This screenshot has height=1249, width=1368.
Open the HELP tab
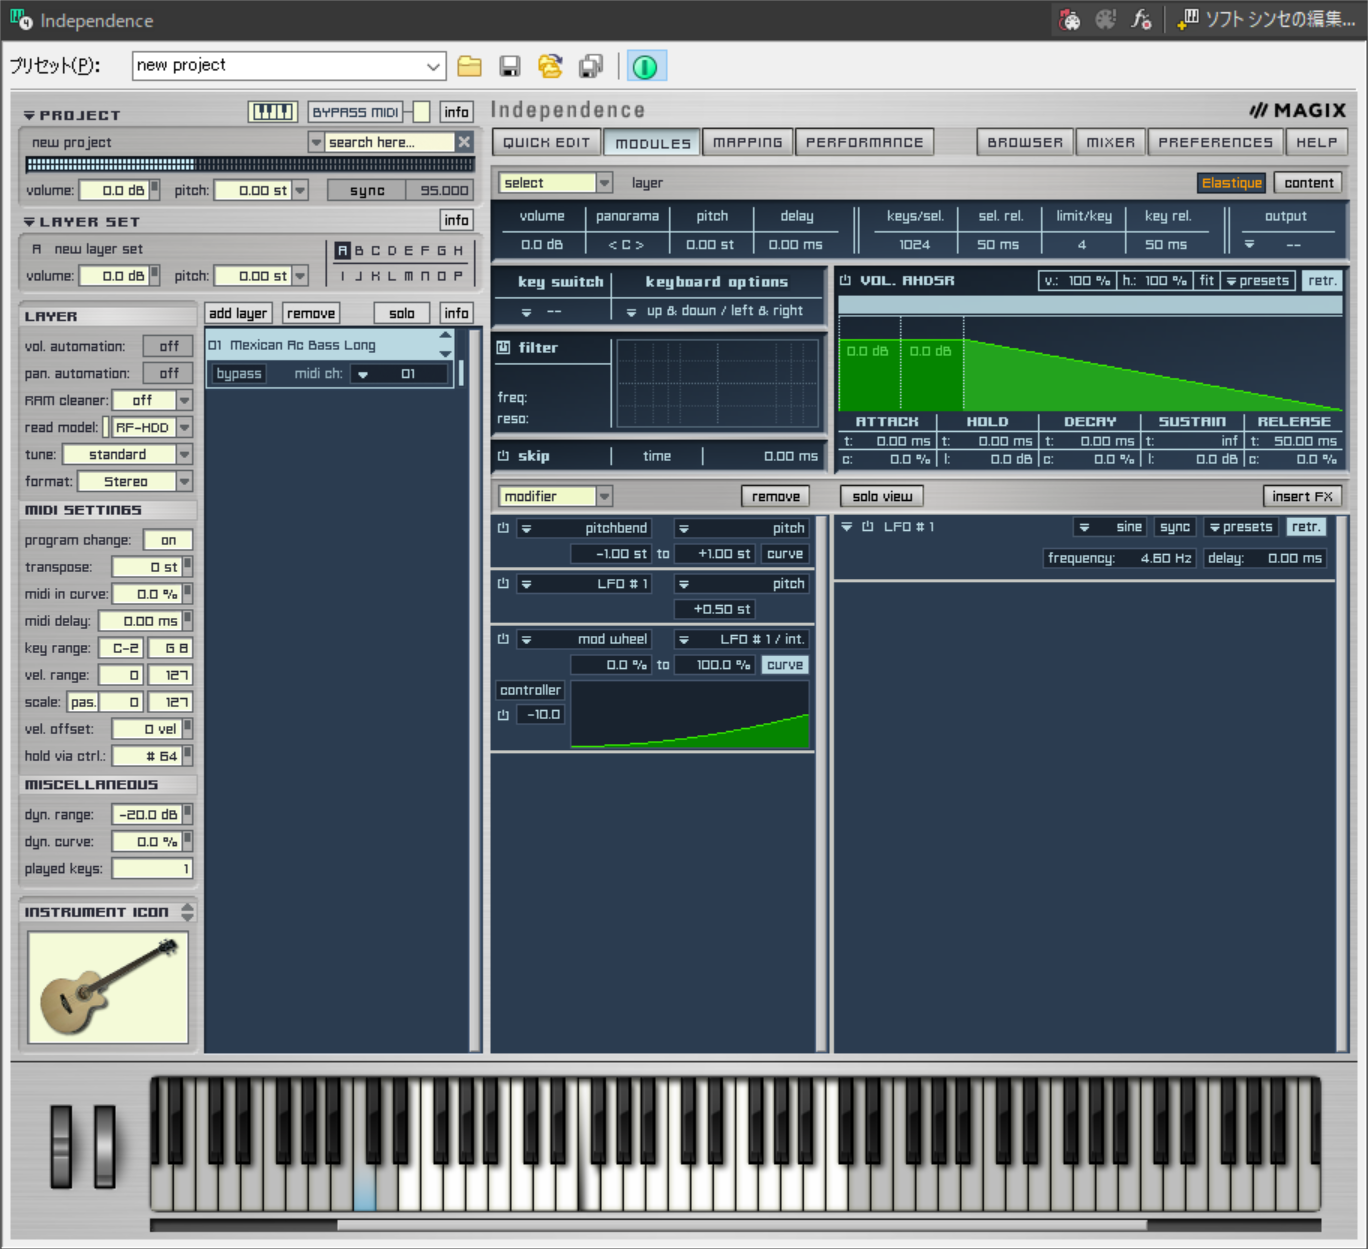(x=1316, y=142)
